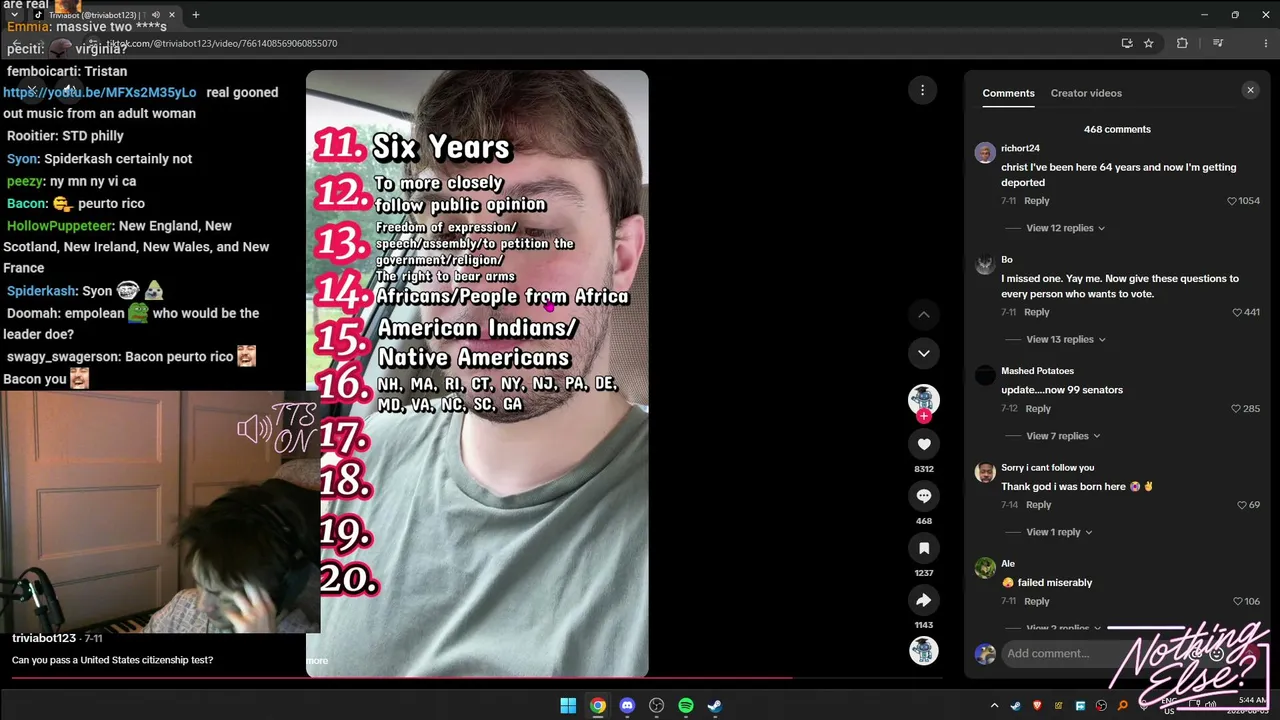Open a new browser tab
This screenshot has height=720, width=1280.
pyautogui.click(x=196, y=15)
